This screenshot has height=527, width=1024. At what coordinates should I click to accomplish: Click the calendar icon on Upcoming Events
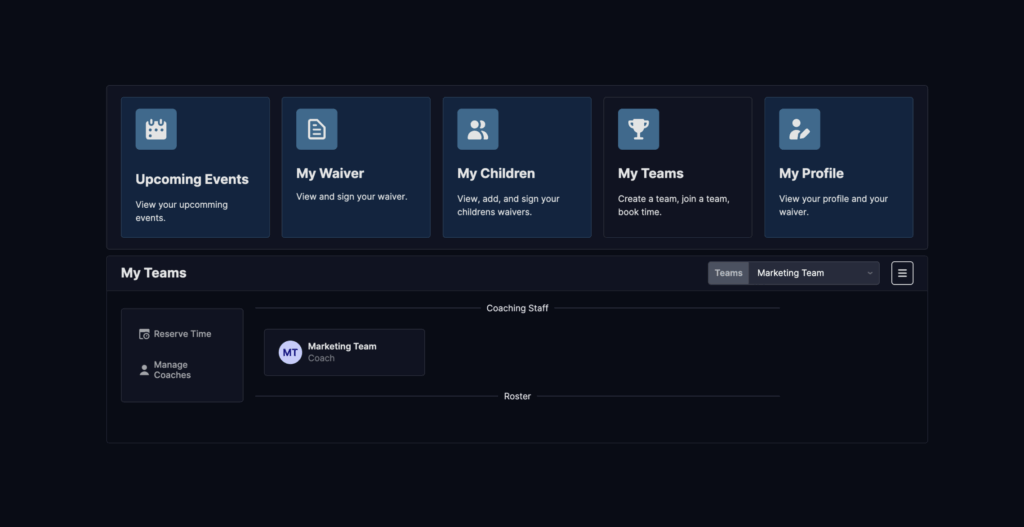pos(156,129)
